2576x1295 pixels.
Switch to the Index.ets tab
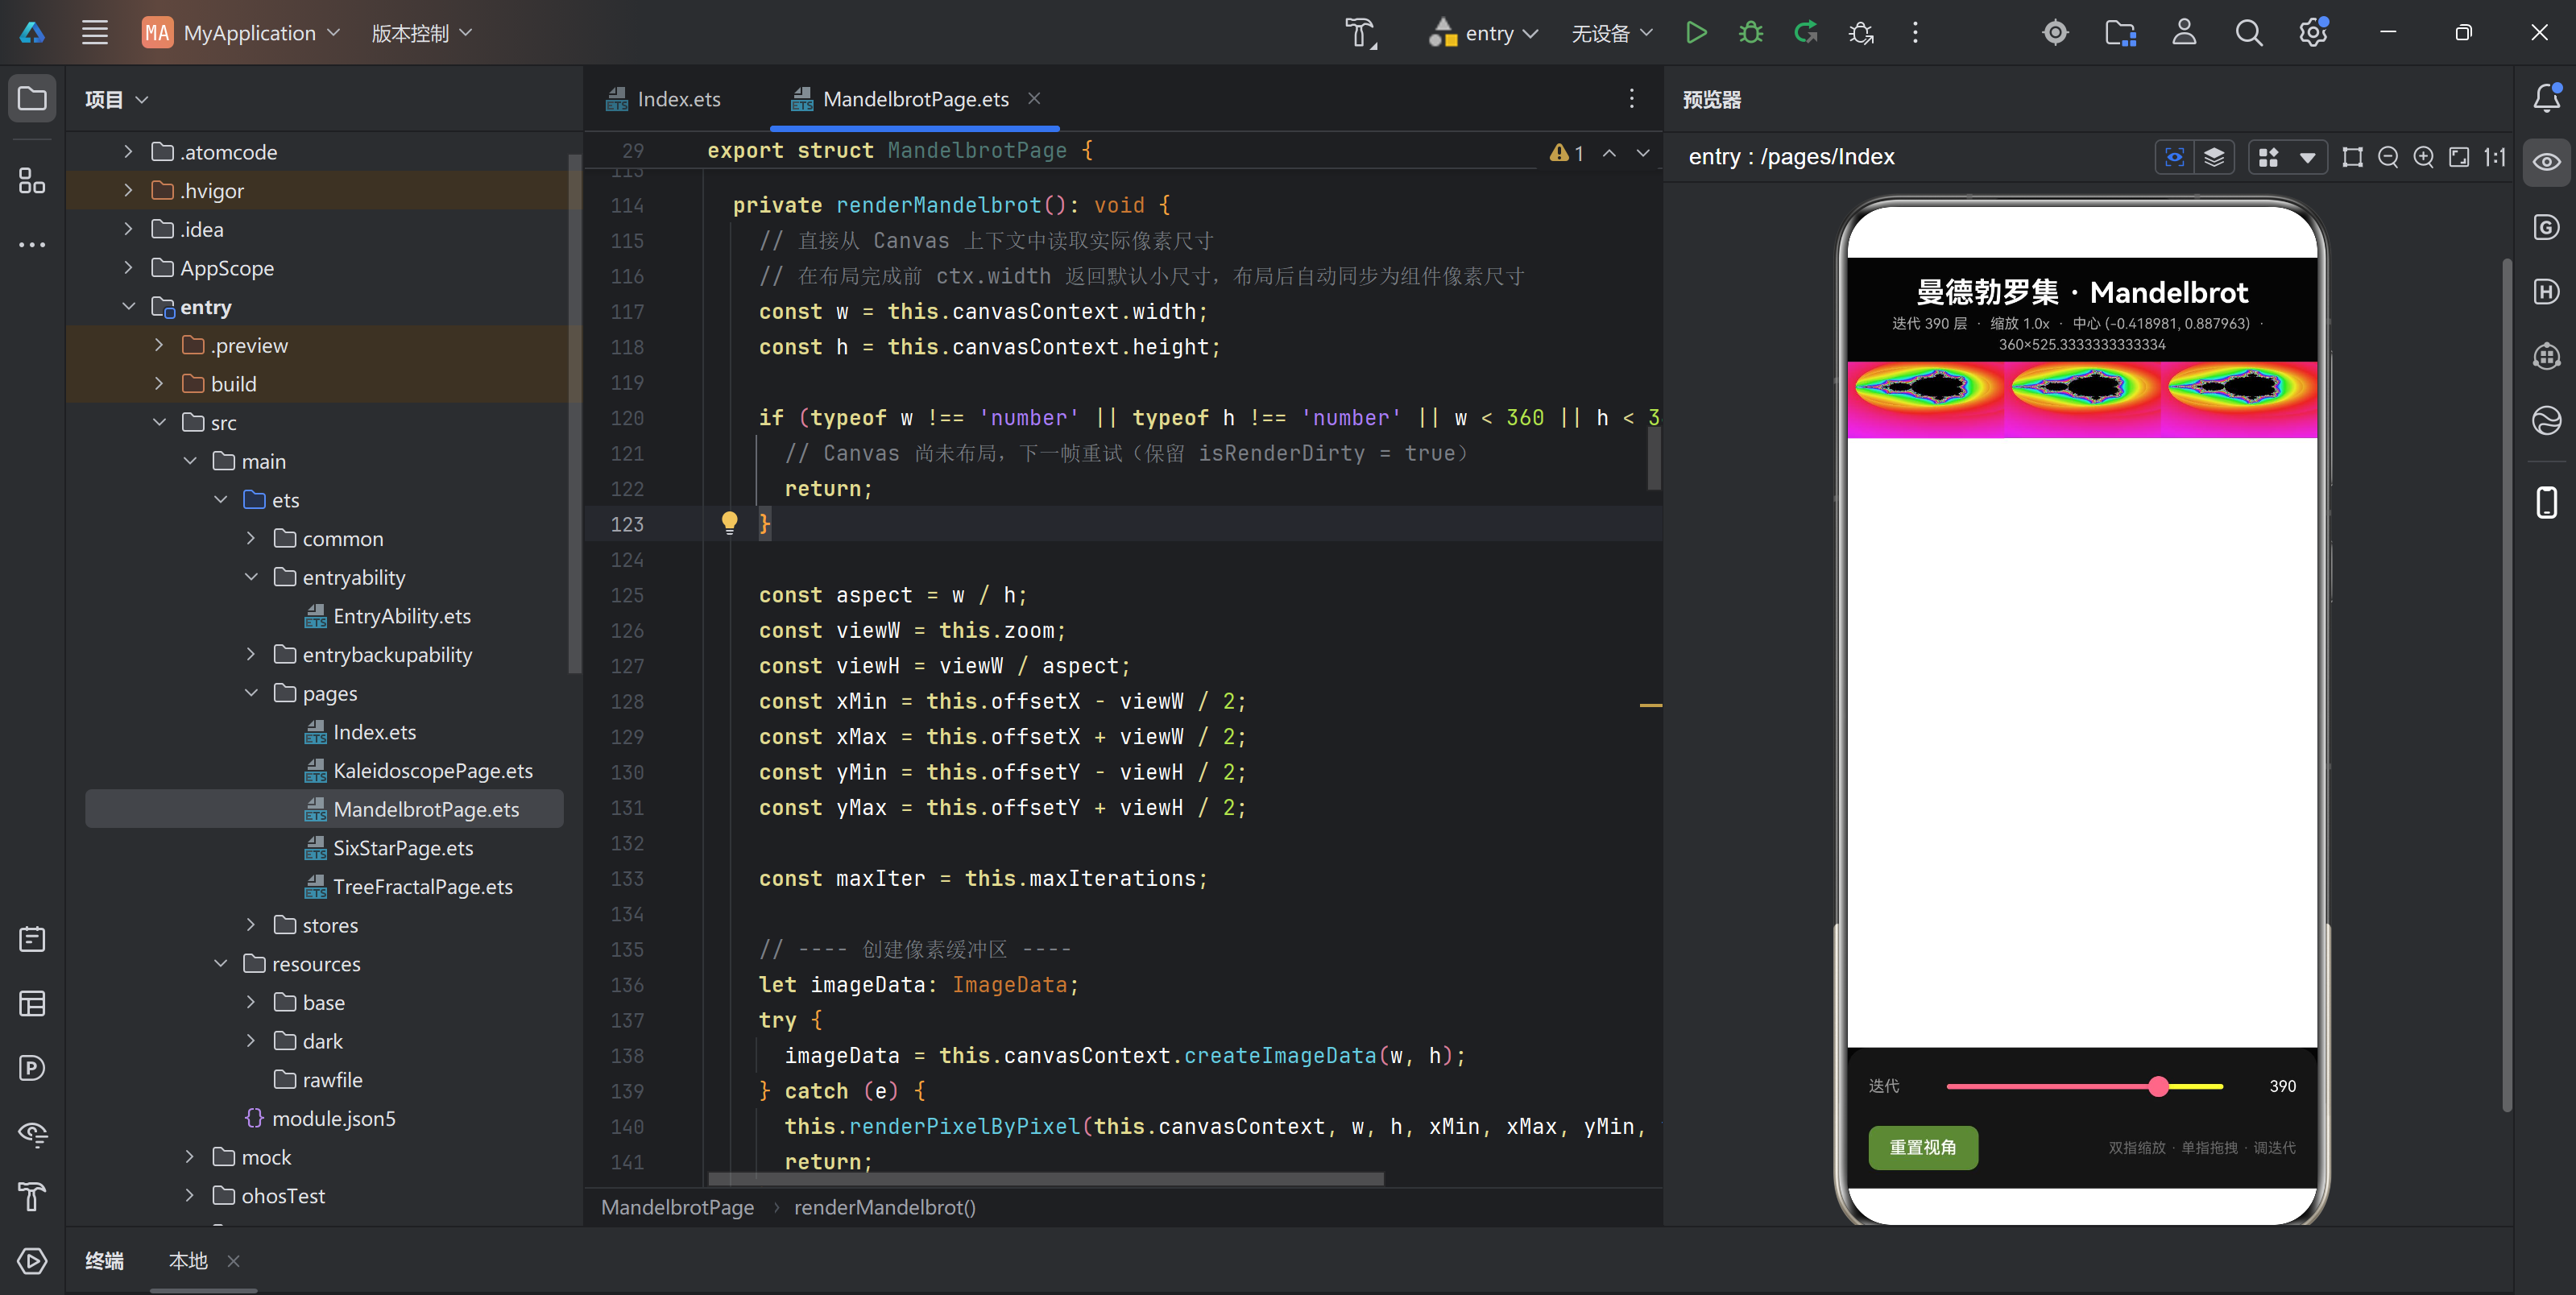[x=664, y=99]
